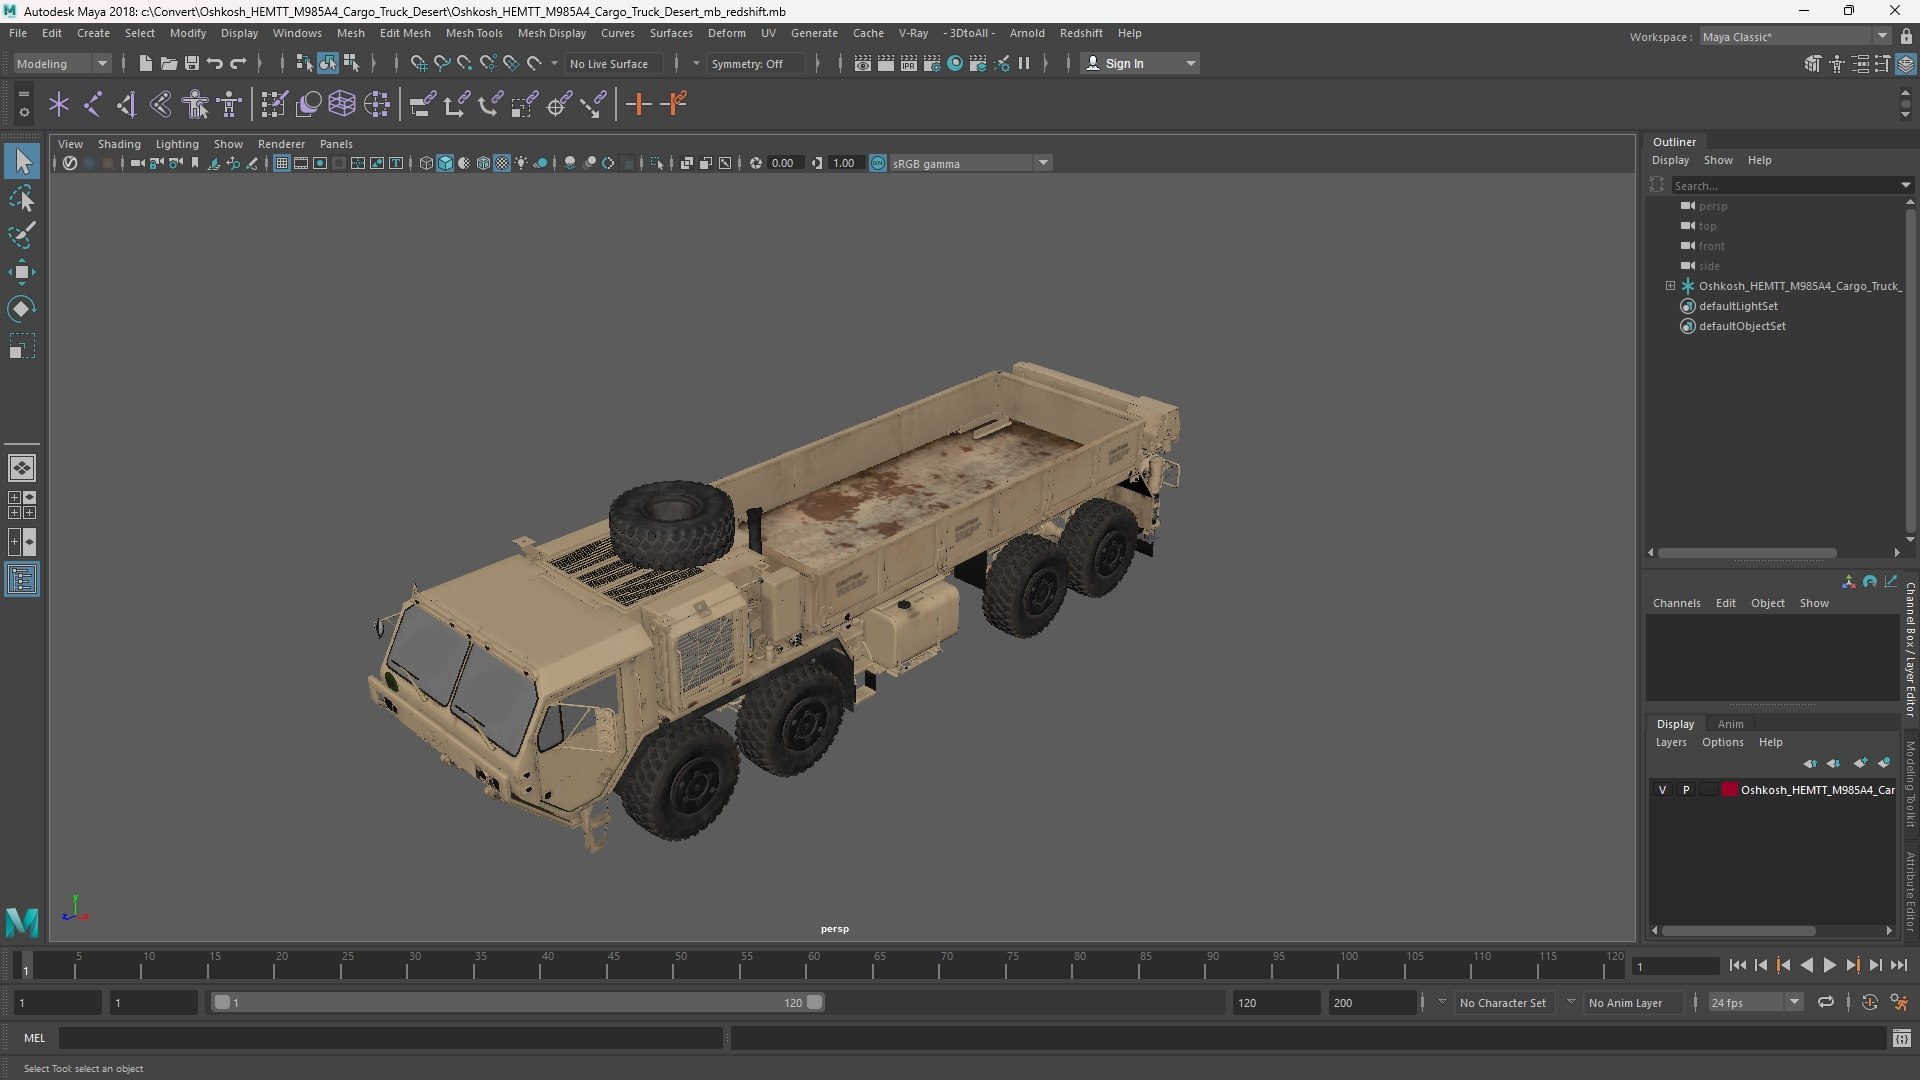Open the Render Settings icon
The width and height of the screenshot is (1920, 1080).
[932, 63]
